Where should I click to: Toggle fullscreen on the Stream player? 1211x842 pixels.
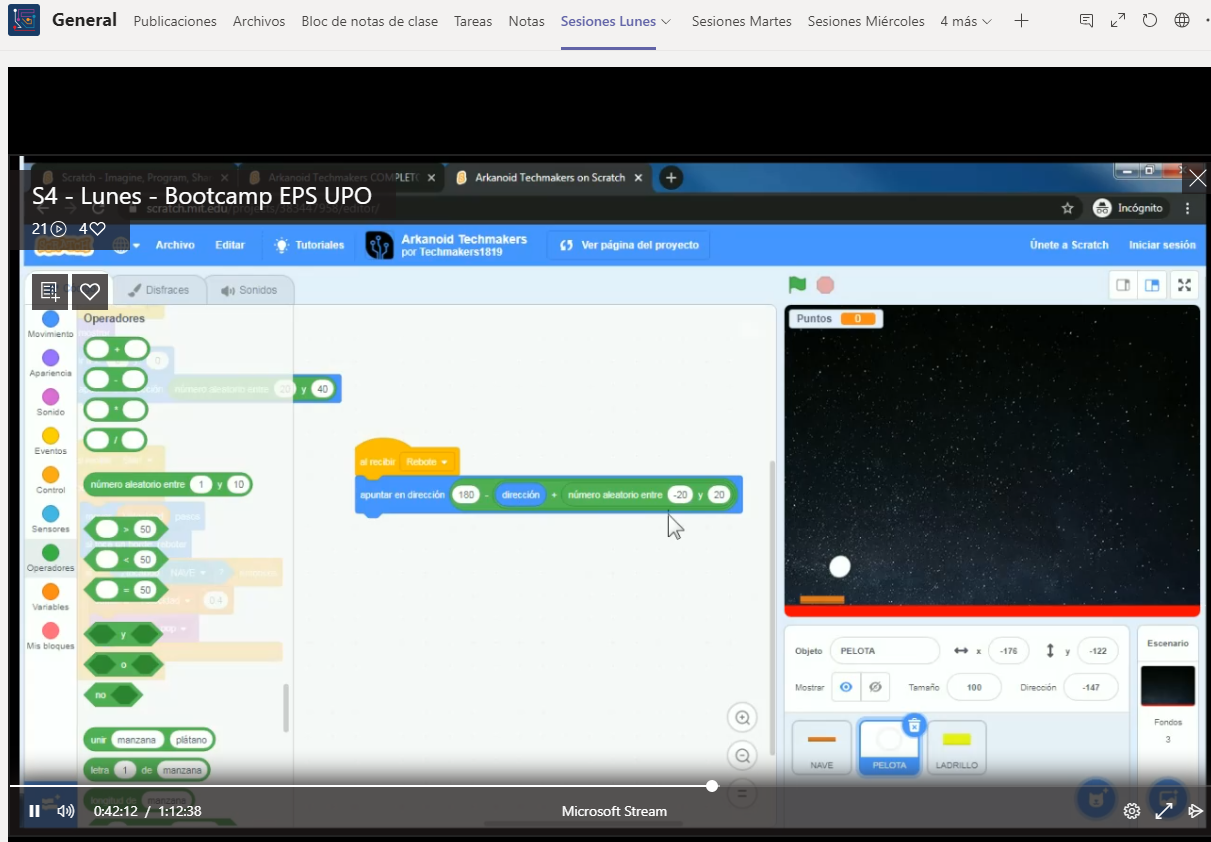coord(1164,811)
